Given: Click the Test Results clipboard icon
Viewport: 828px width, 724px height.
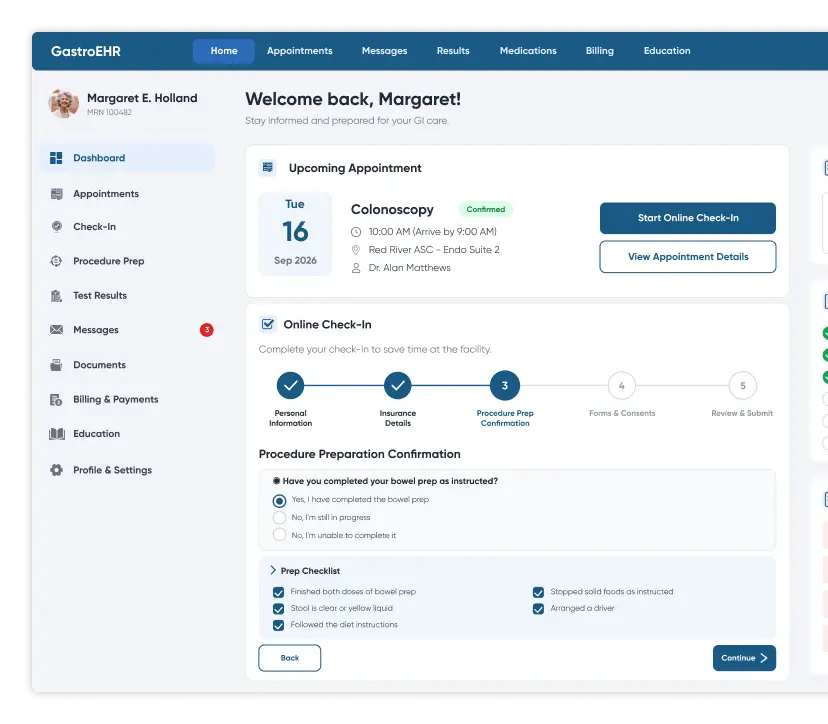Looking at the screenshot, I should pyautogui.click(x=56, y=296).
